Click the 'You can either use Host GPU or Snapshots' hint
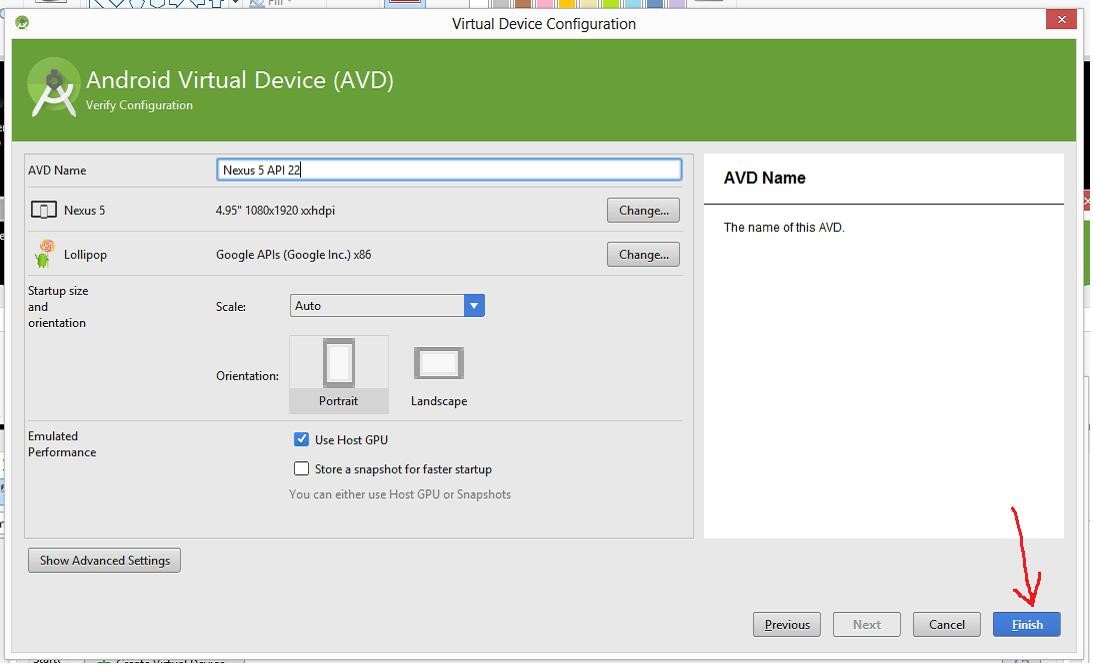Screen dimensions: 1093x665 400,494
